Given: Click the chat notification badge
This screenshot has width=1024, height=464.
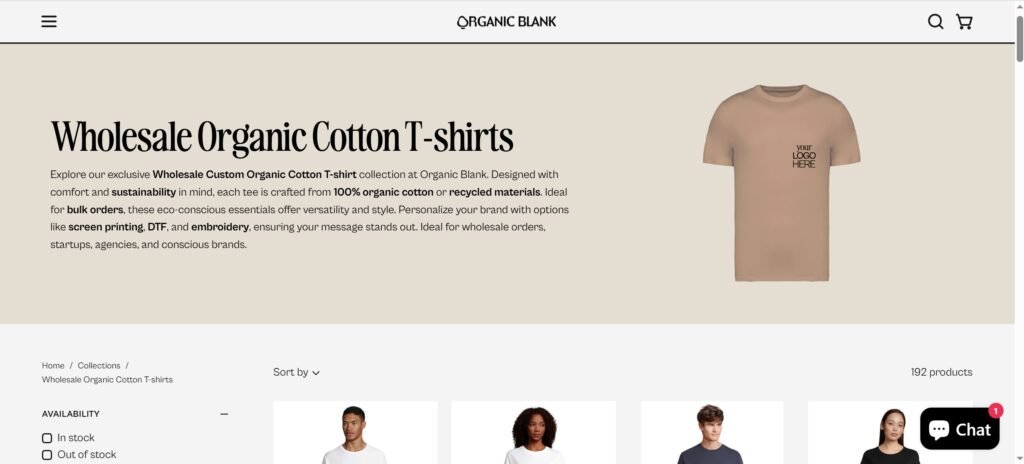Looking at the screenshot, I should pos(995,410).
